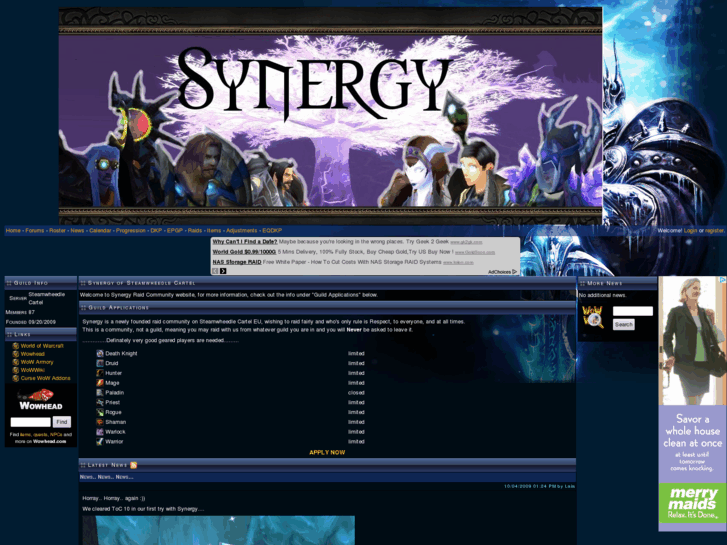Viewport: 727px width, 545px height.
Task: Click the Merry Maids banner ad
Action: point(692,404)
